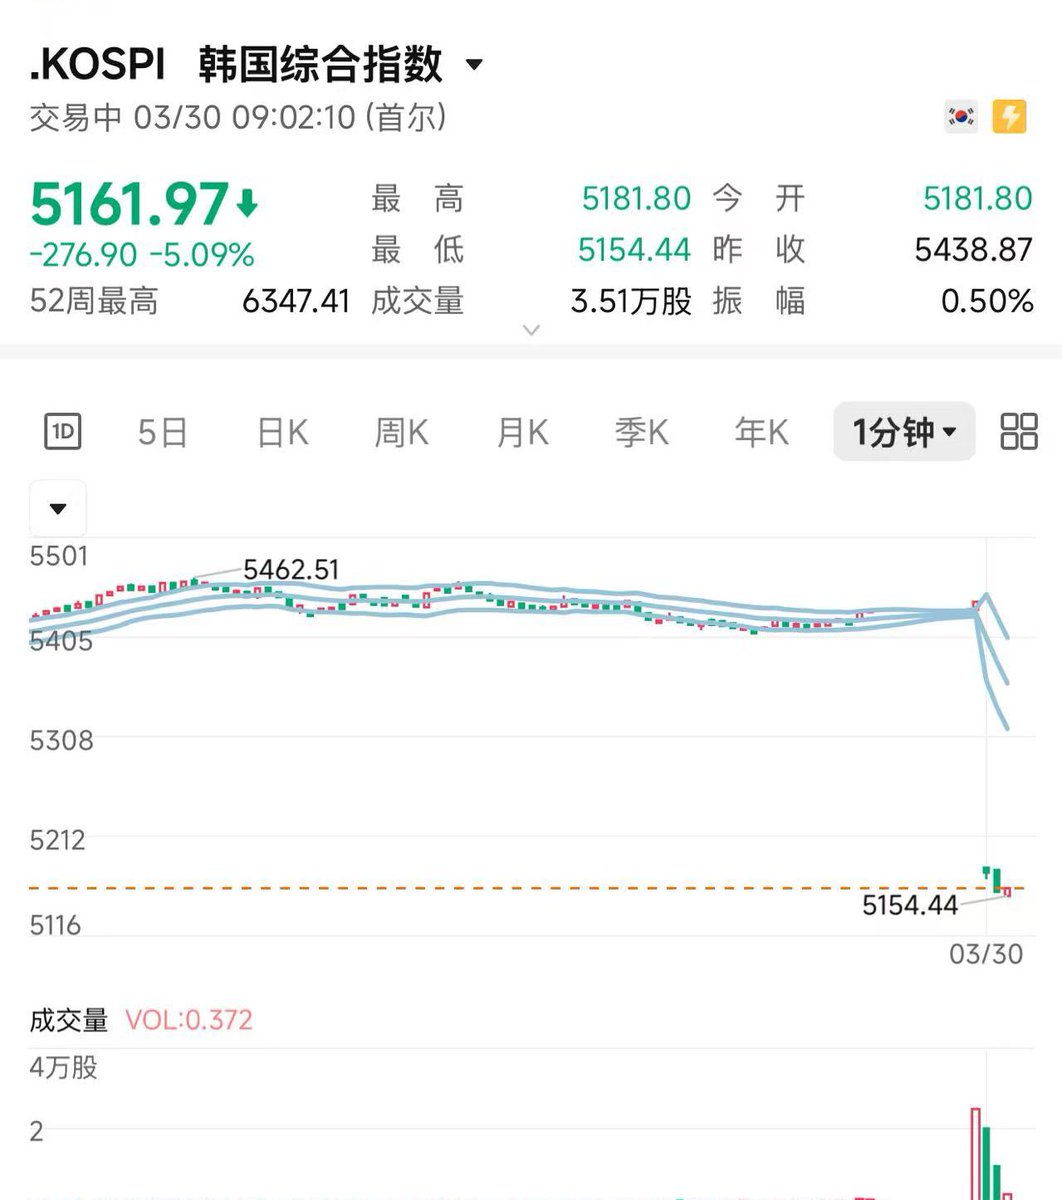Click the 最低 value 5154.44 in header
Viewport: 1062px width, 1200px height.
click(634, 248)
